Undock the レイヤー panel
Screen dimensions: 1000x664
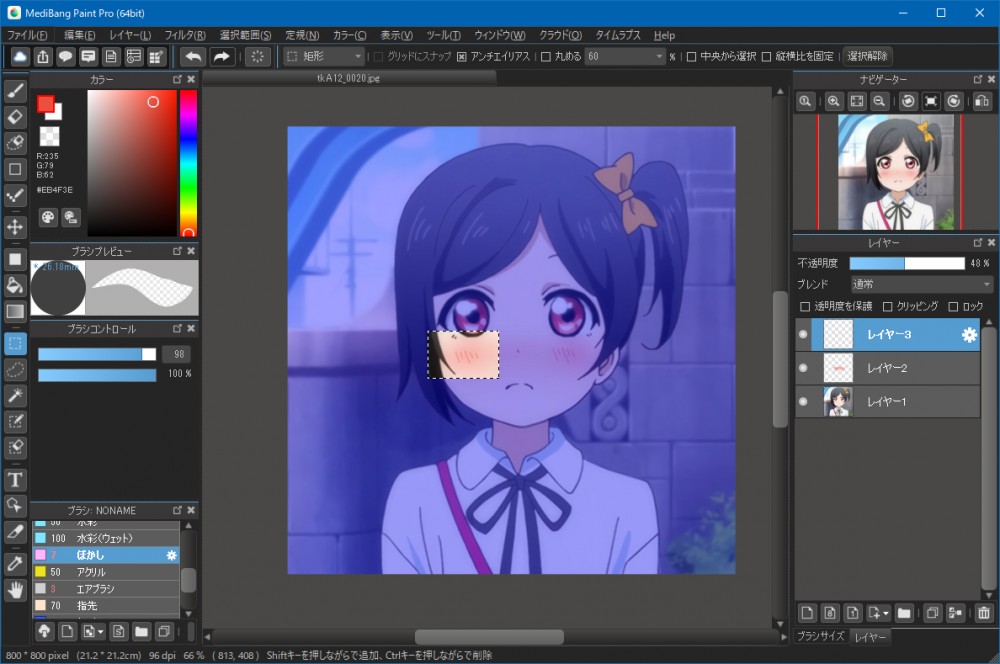coord(978,243)
